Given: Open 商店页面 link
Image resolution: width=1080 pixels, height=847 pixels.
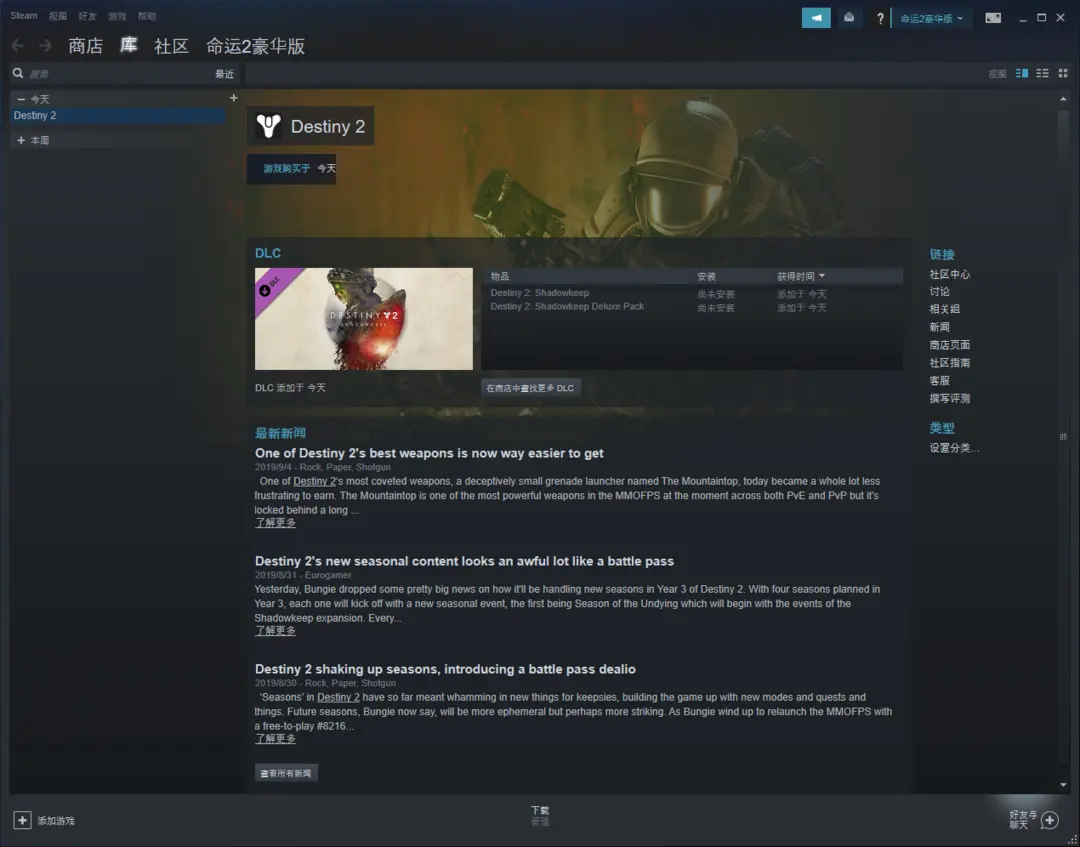Looking at the screenshot, I should (949, 345).
